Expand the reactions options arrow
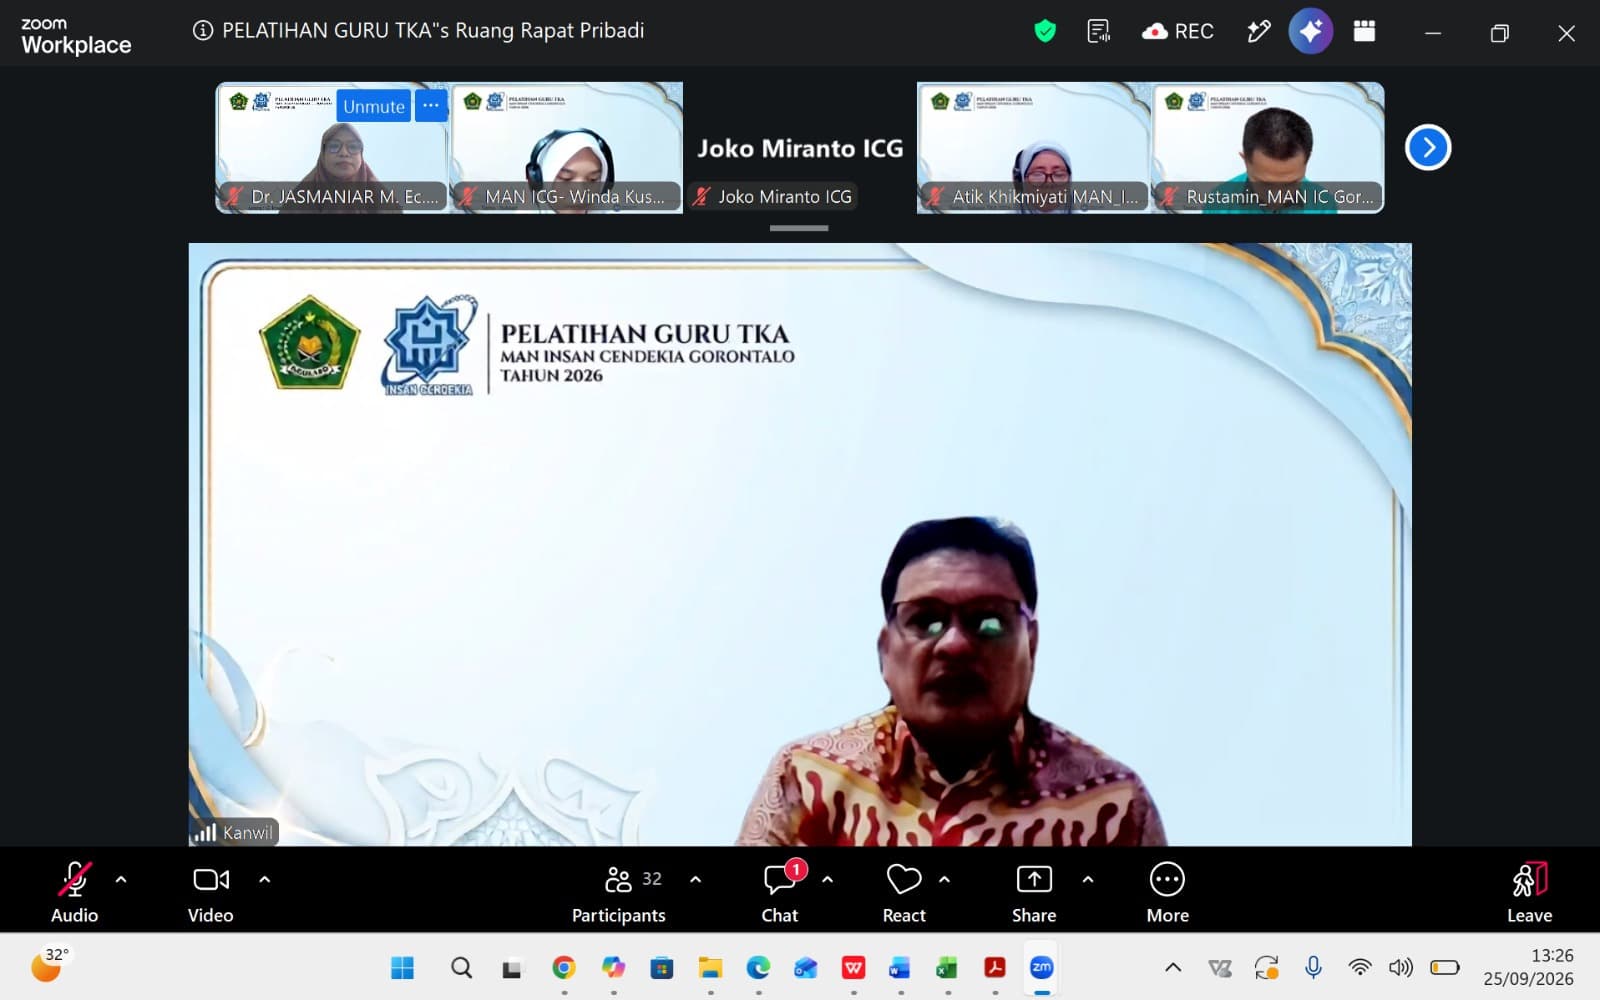Image resolution: width=1600 pixels, height=1000 pixels. [944, 880]
